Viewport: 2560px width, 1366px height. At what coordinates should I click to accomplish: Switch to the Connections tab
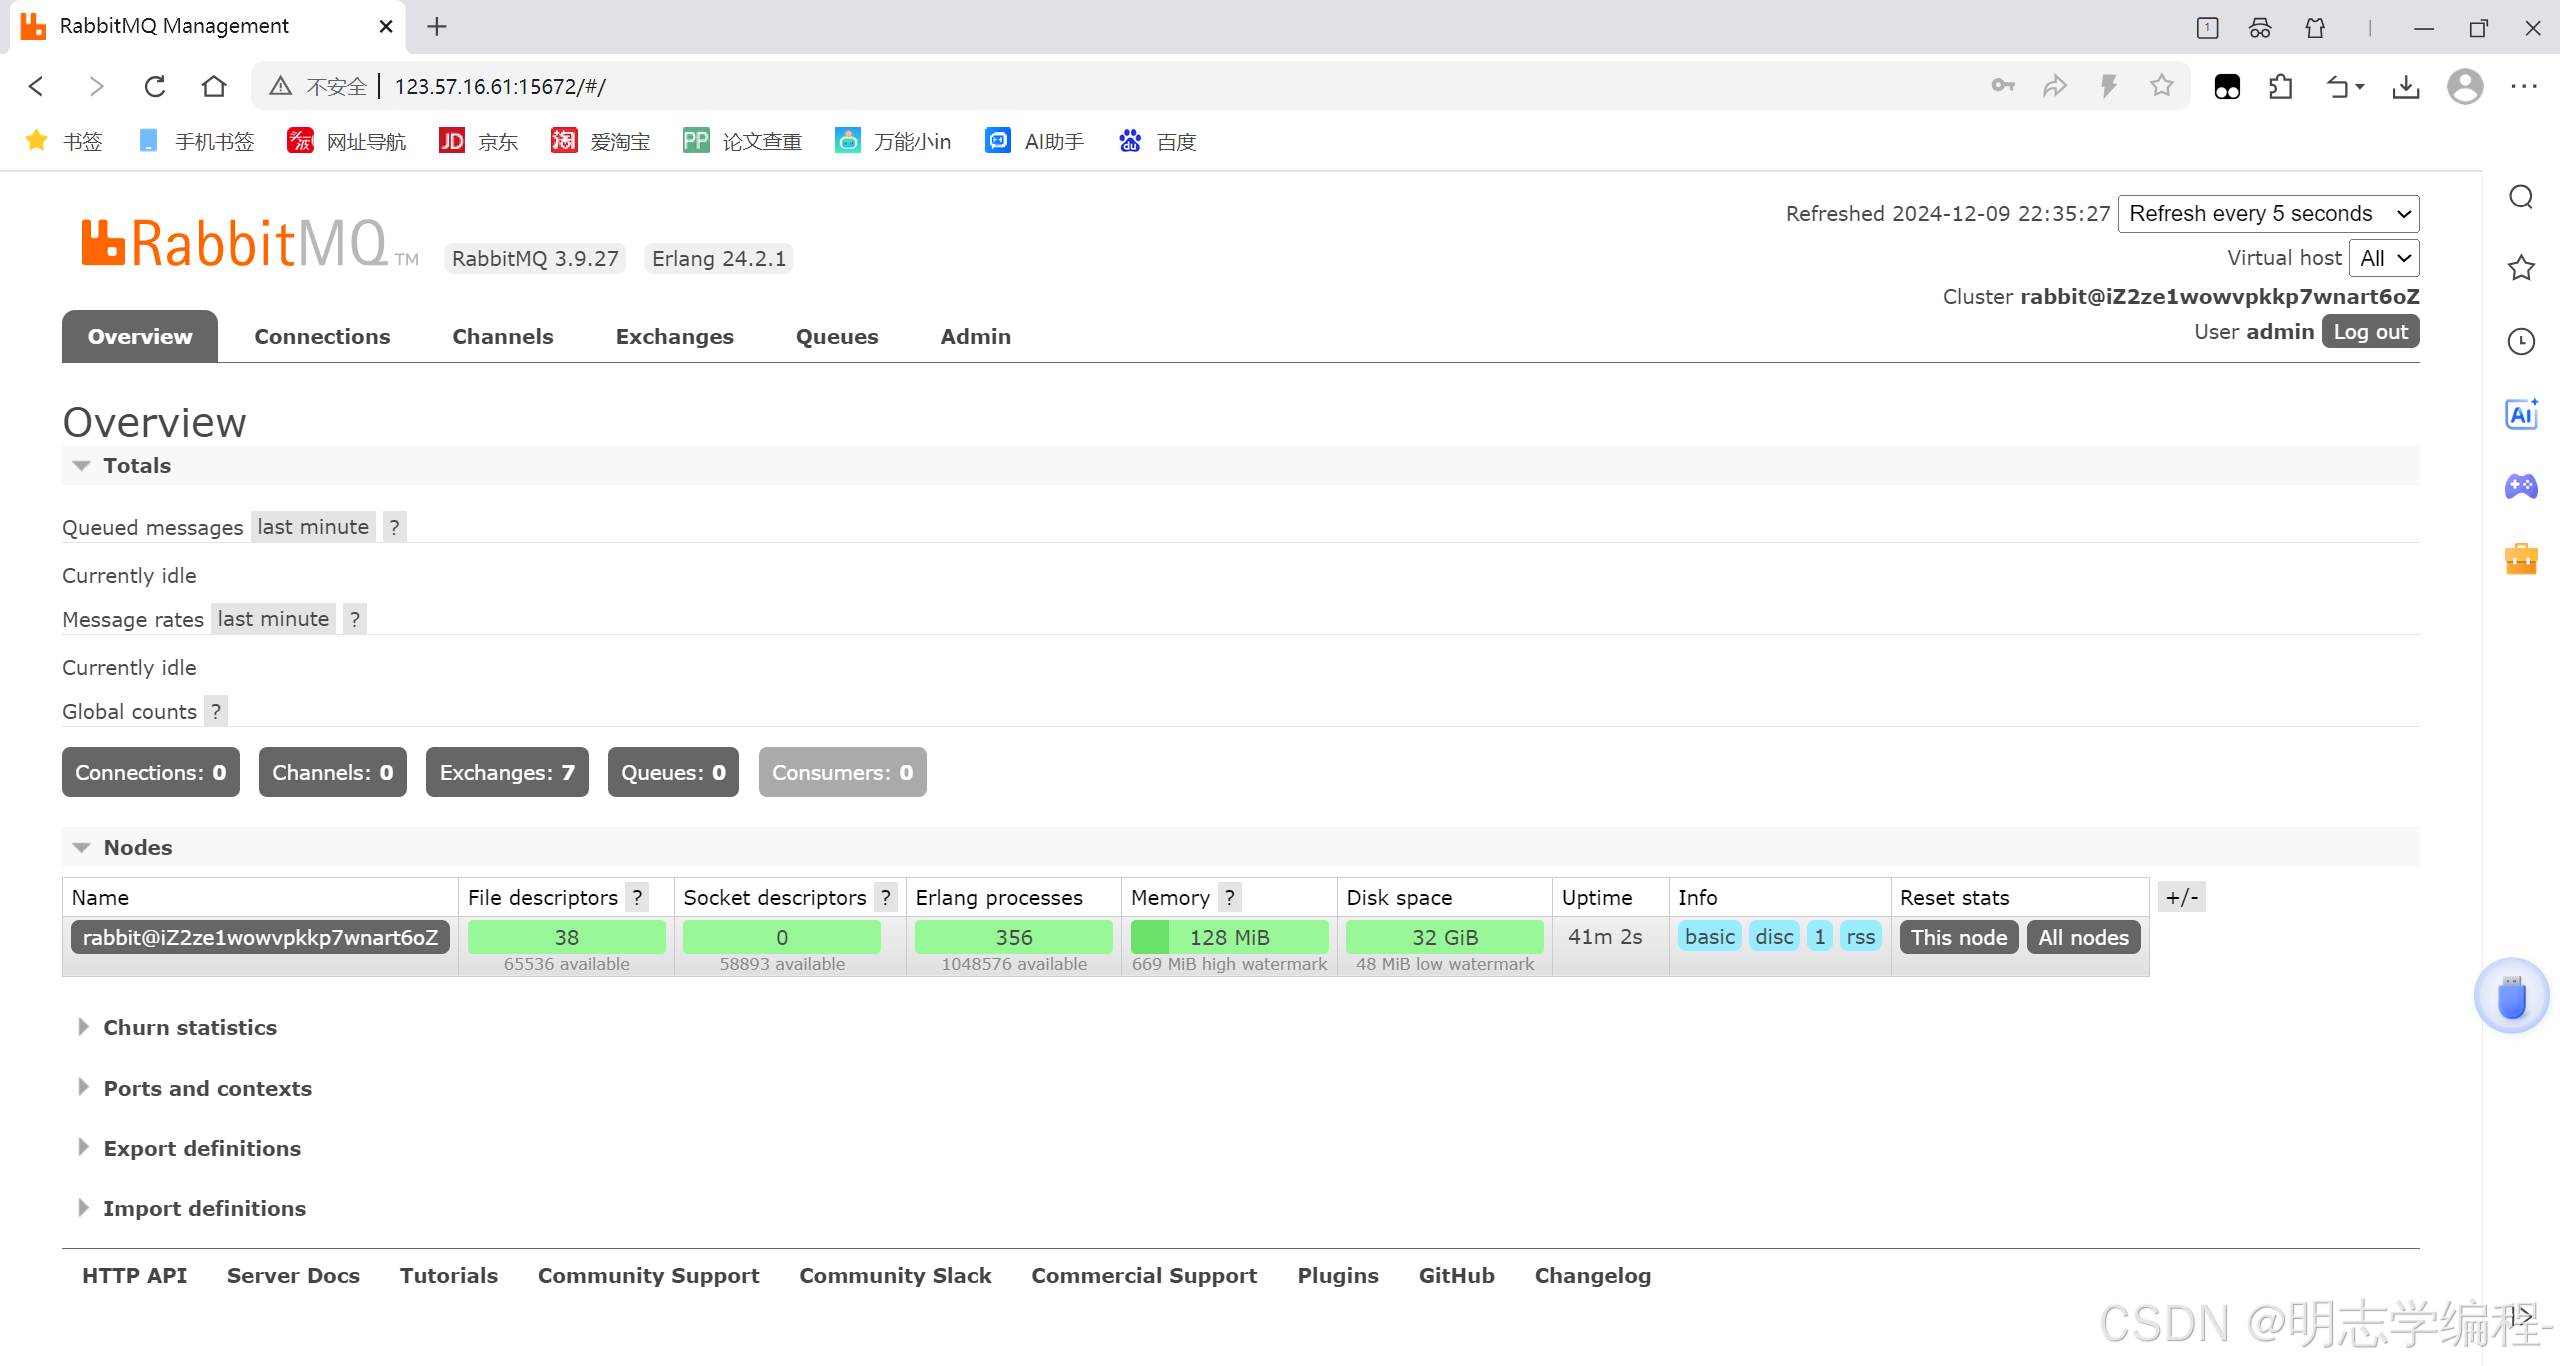[x=322, y=336]
